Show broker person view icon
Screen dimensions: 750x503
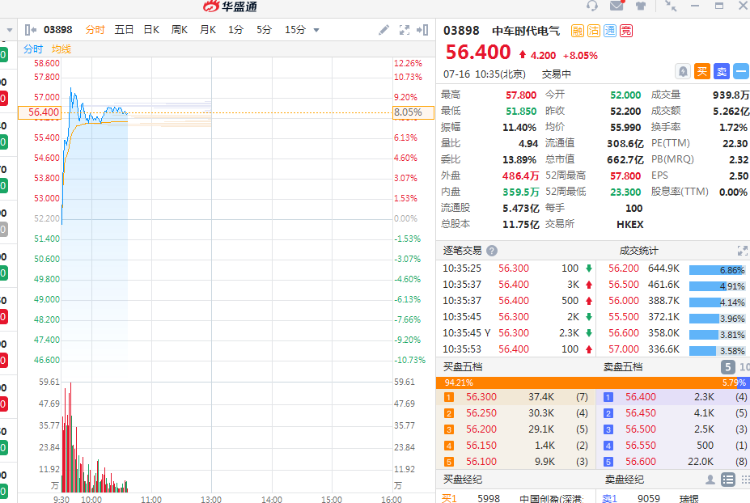[710, 480]
